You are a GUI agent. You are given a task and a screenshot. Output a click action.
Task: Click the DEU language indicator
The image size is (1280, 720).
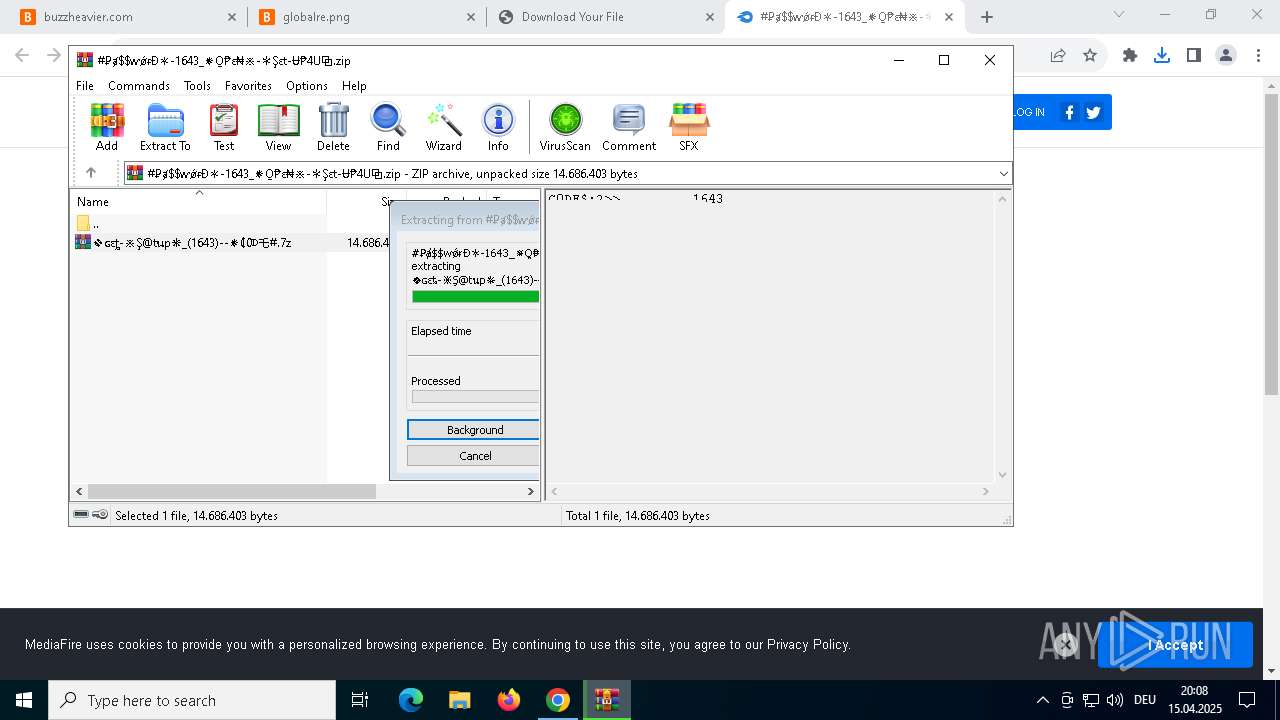pos(1145,700)
